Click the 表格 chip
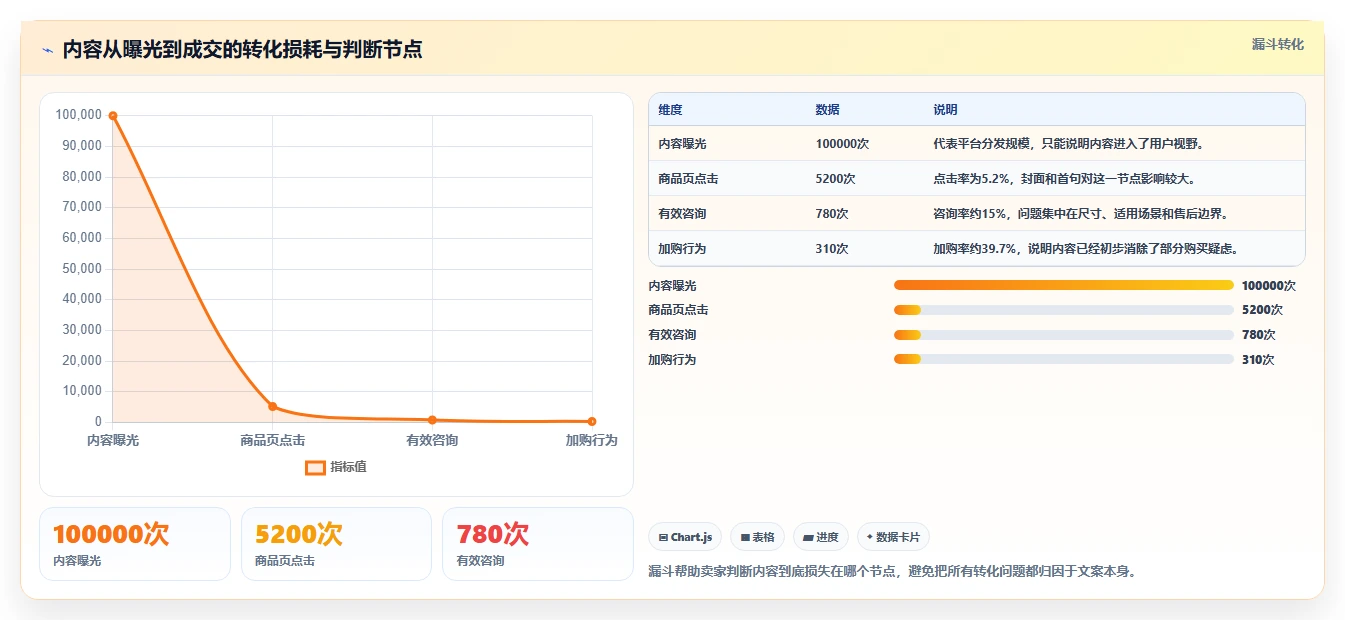 coord(757,537)
